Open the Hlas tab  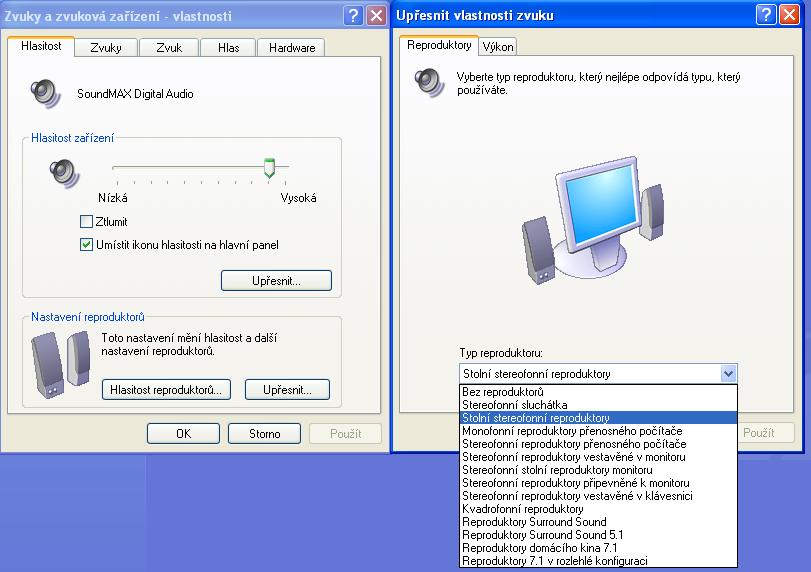pos(228,48)
